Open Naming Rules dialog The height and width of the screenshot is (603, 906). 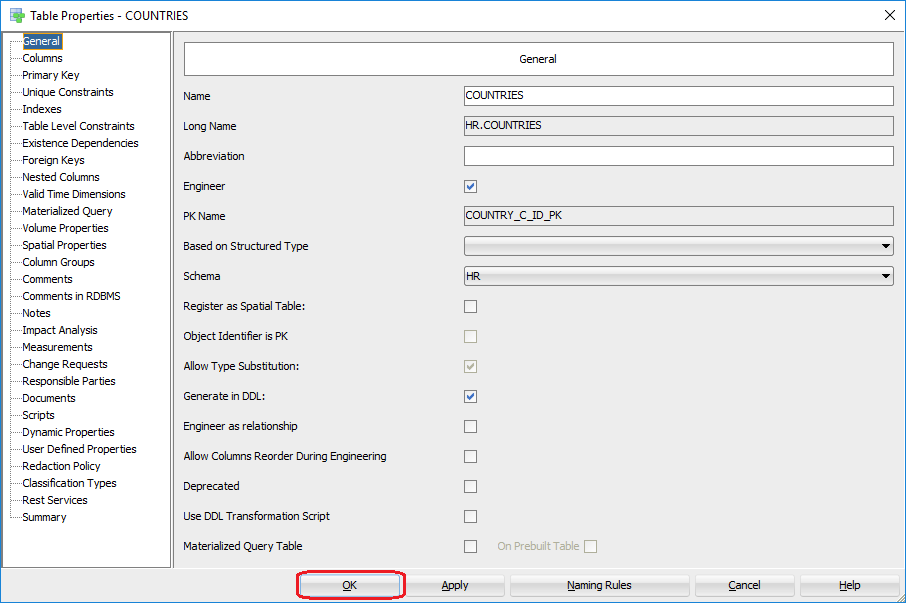pyautogui.click(x=599, y=585)
